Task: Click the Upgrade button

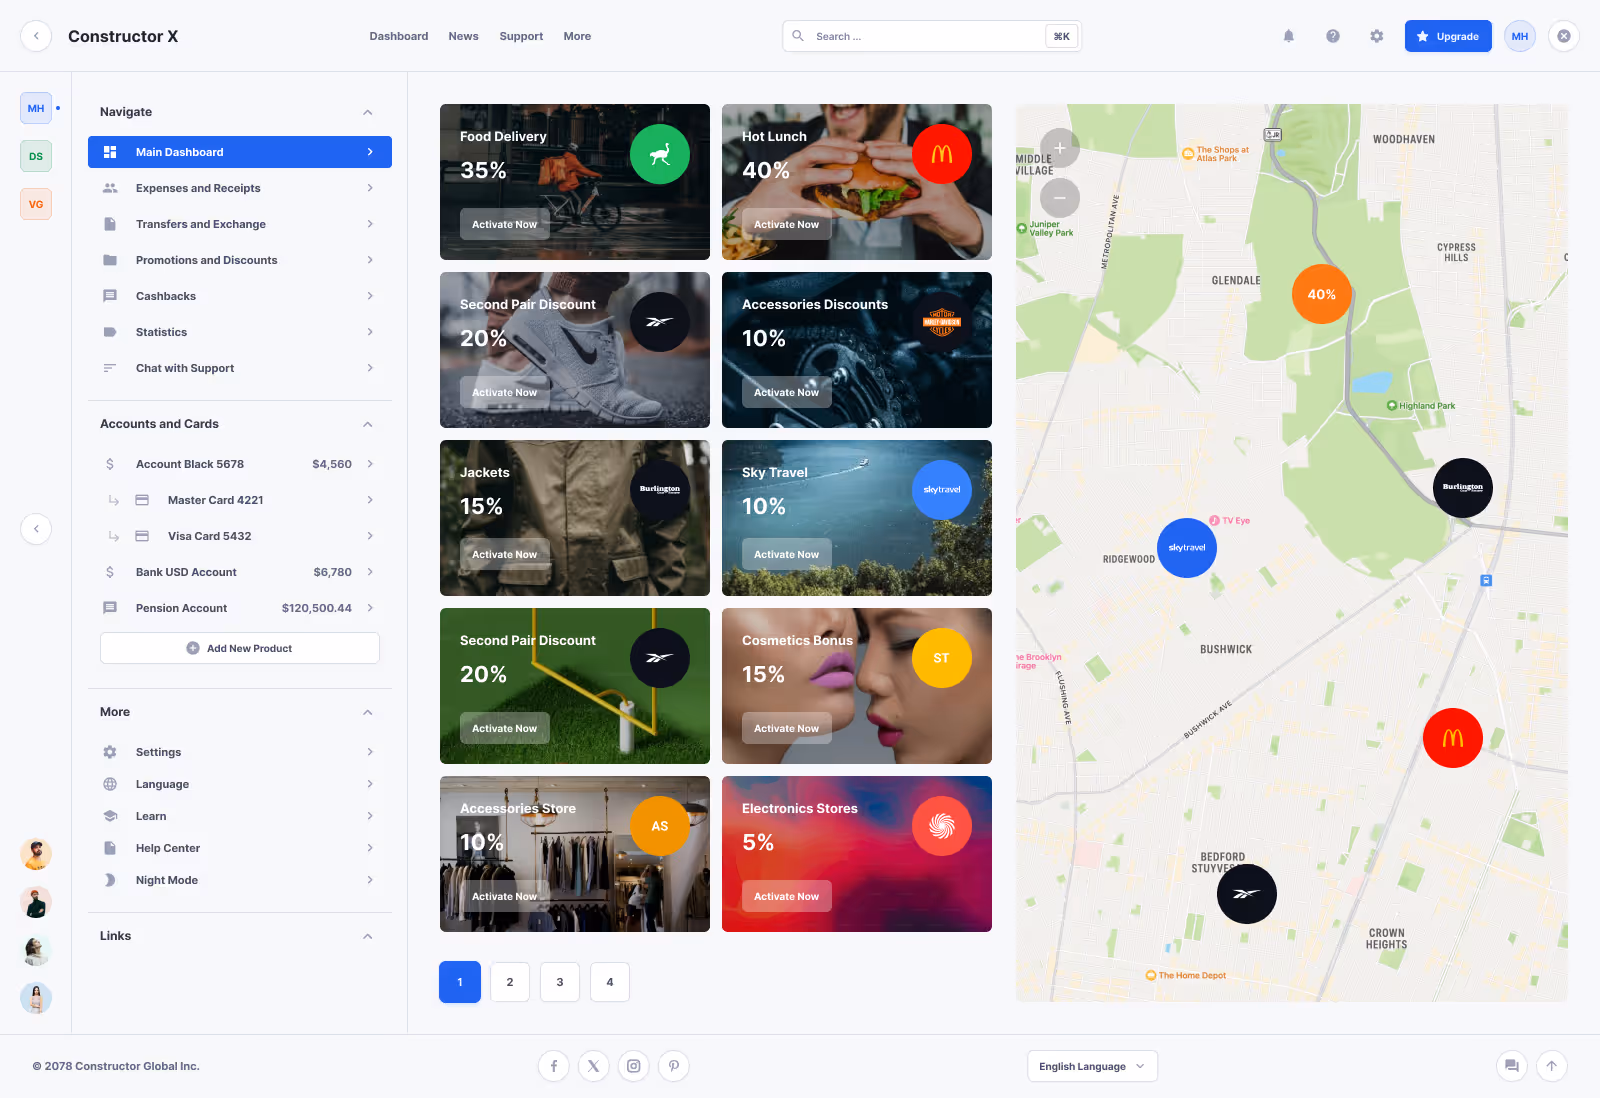Action: coord(1448,36)
